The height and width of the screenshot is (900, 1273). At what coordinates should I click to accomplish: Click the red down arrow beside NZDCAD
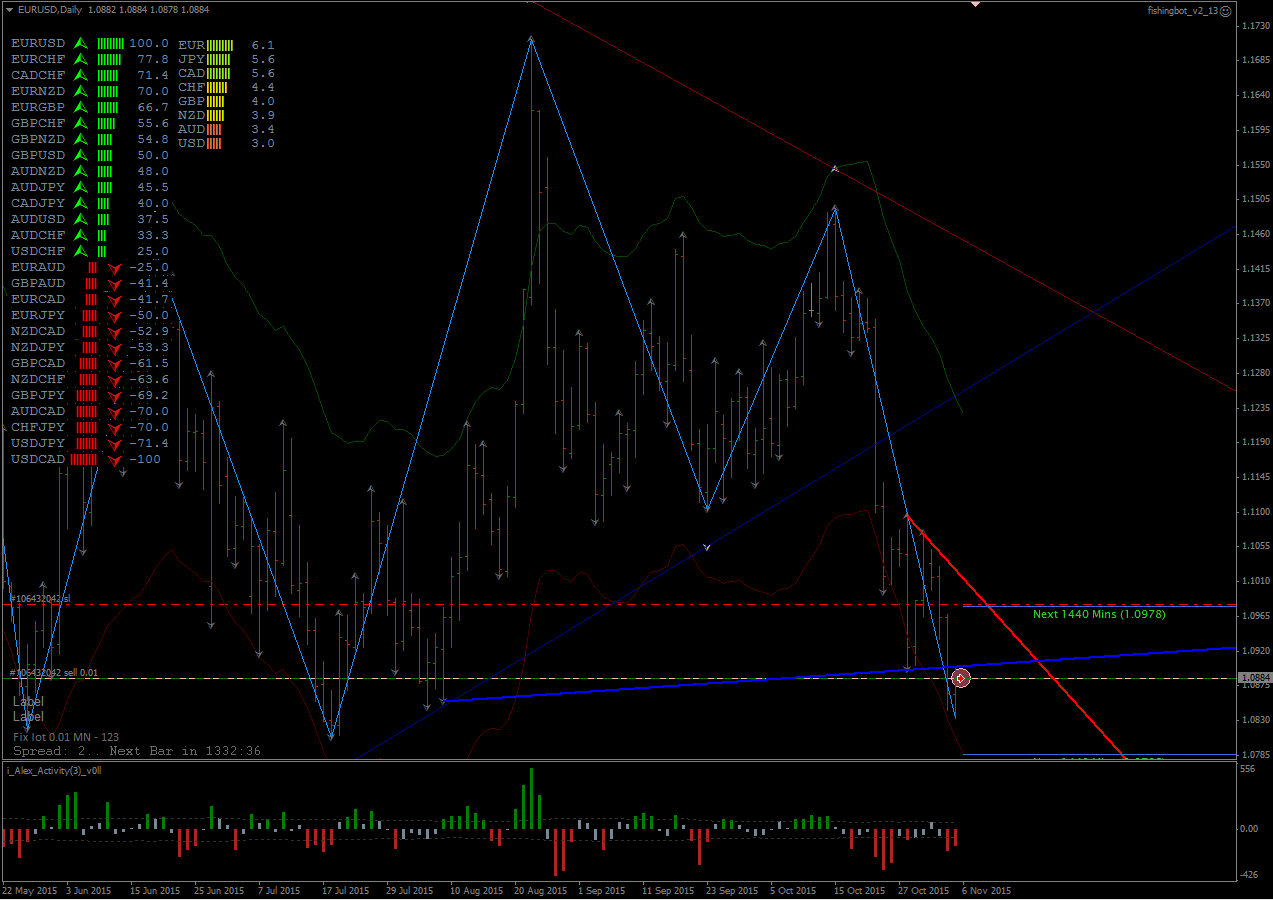point(114,333)
